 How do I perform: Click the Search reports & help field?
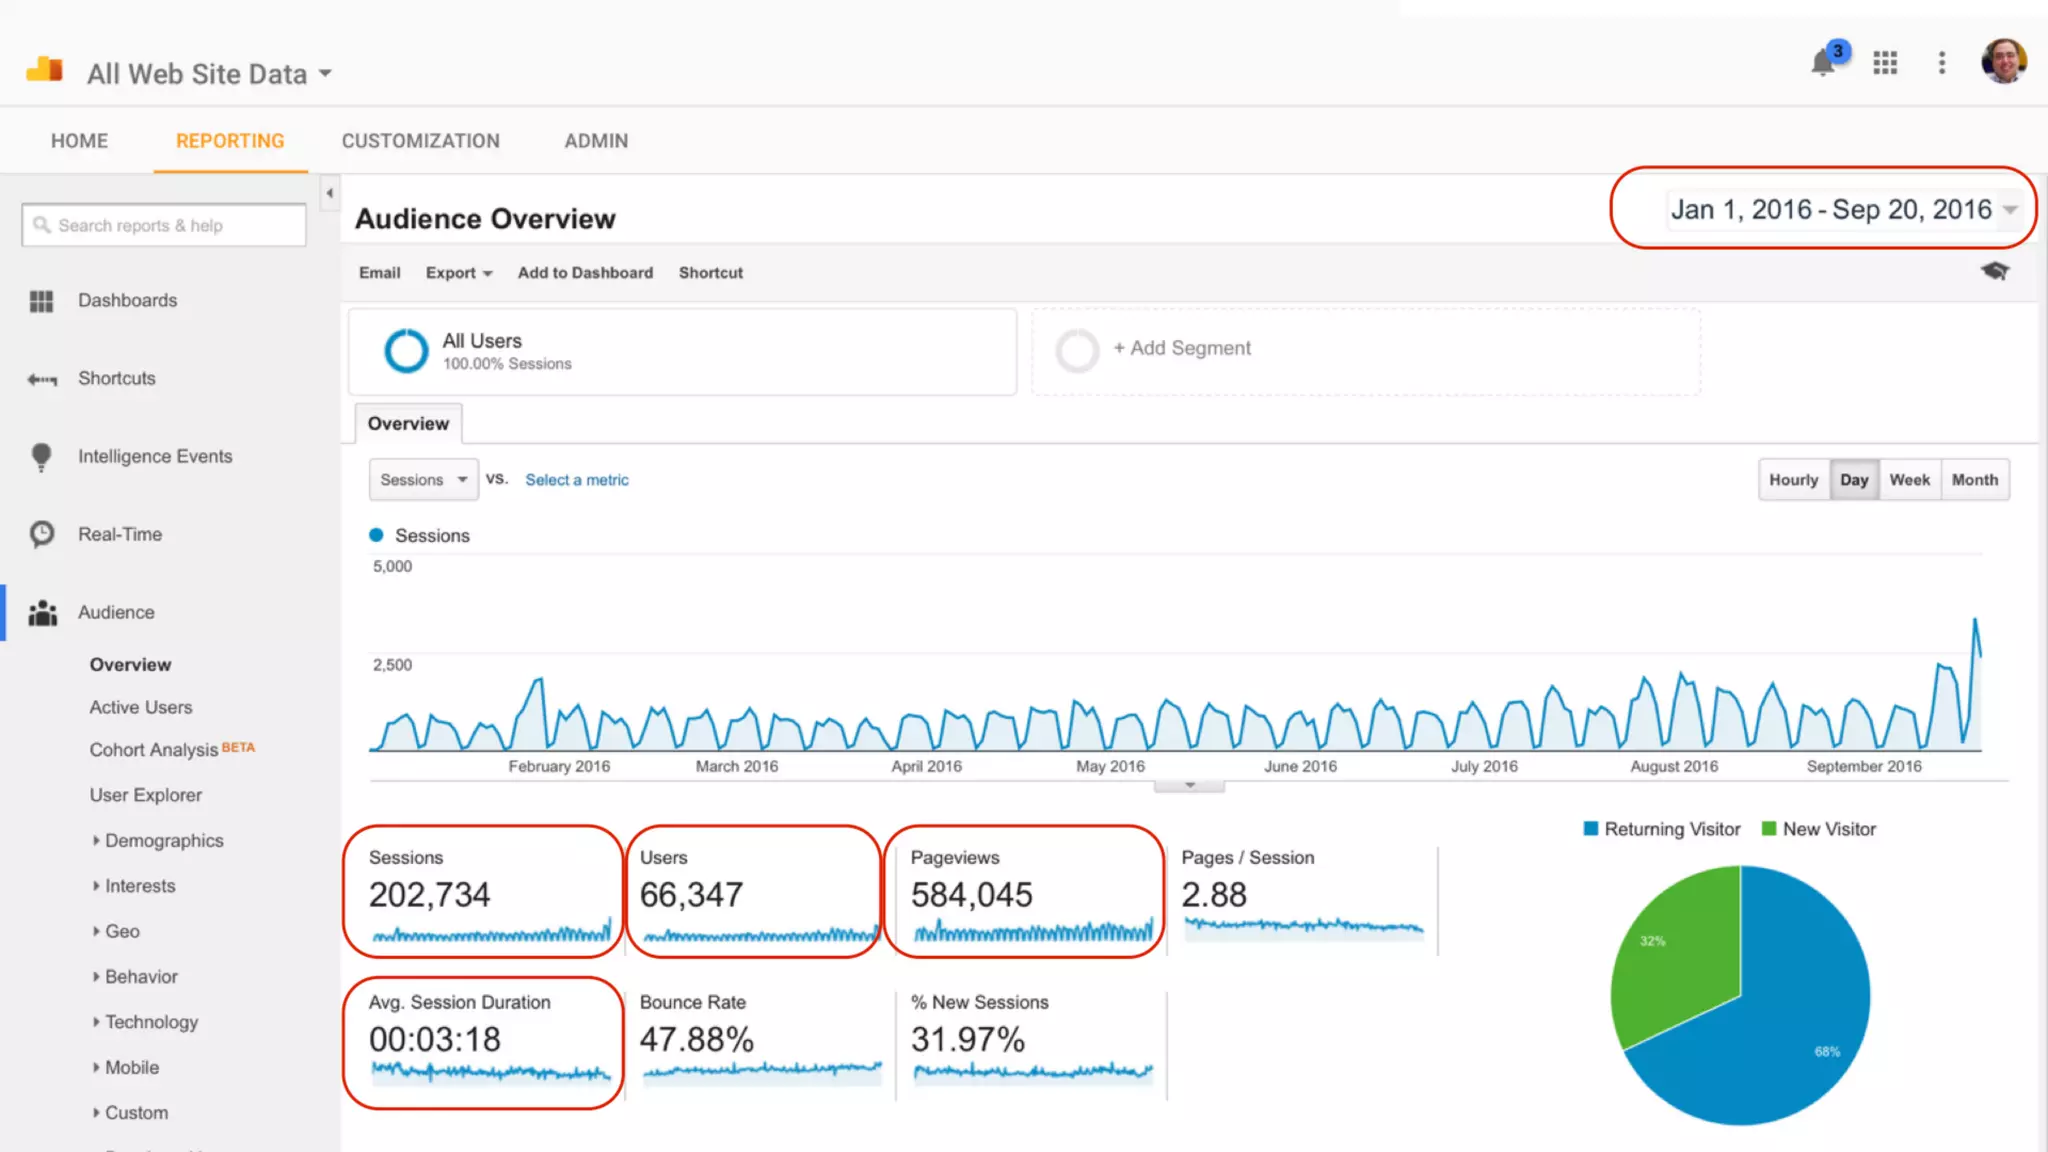coord(165,226)
